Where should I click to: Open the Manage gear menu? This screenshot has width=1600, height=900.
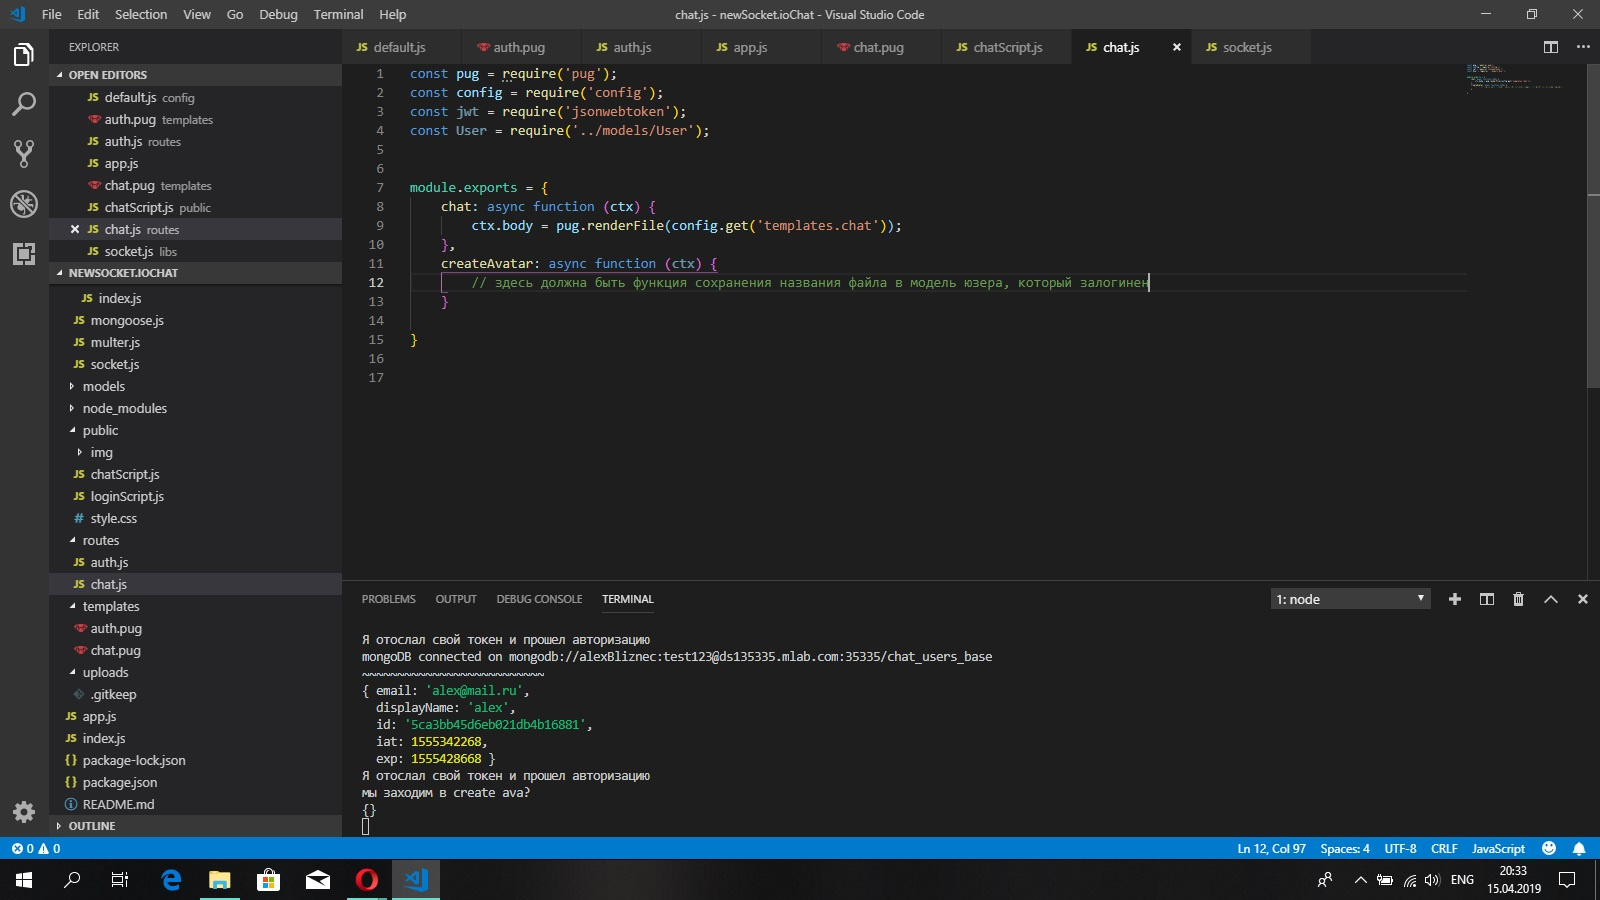pyautogui.click(x=24, y=812)
